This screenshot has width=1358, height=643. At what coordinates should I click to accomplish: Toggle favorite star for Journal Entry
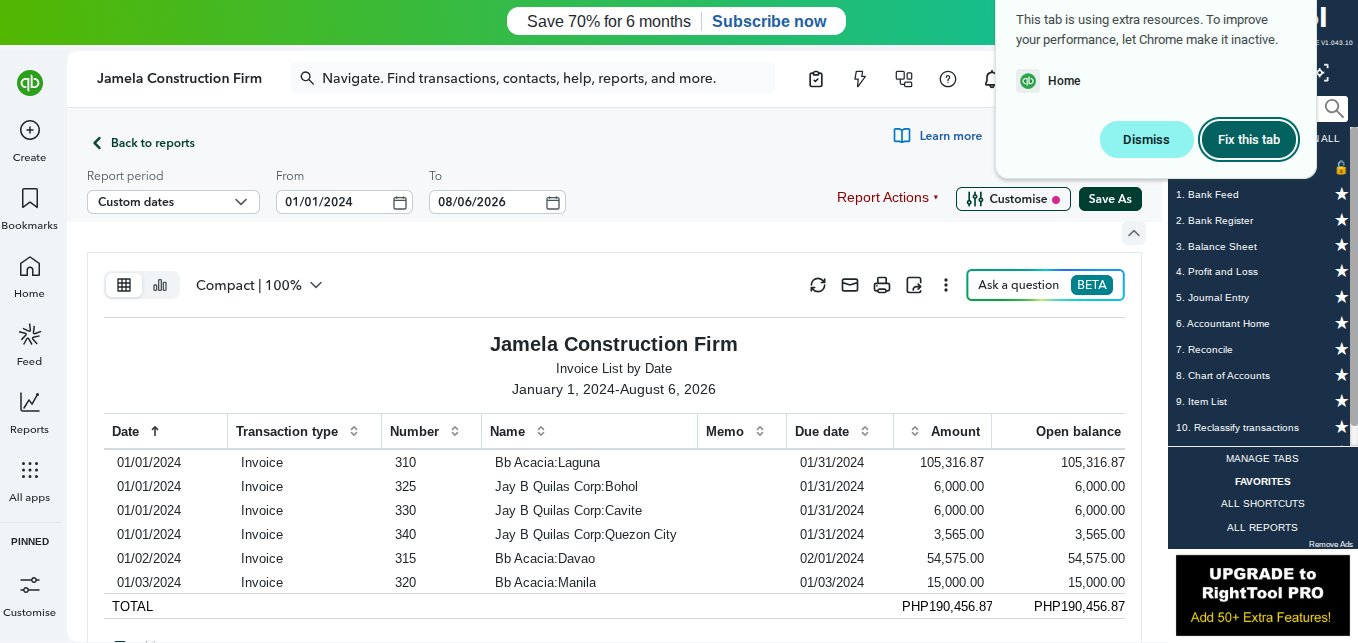point(1341,298)
